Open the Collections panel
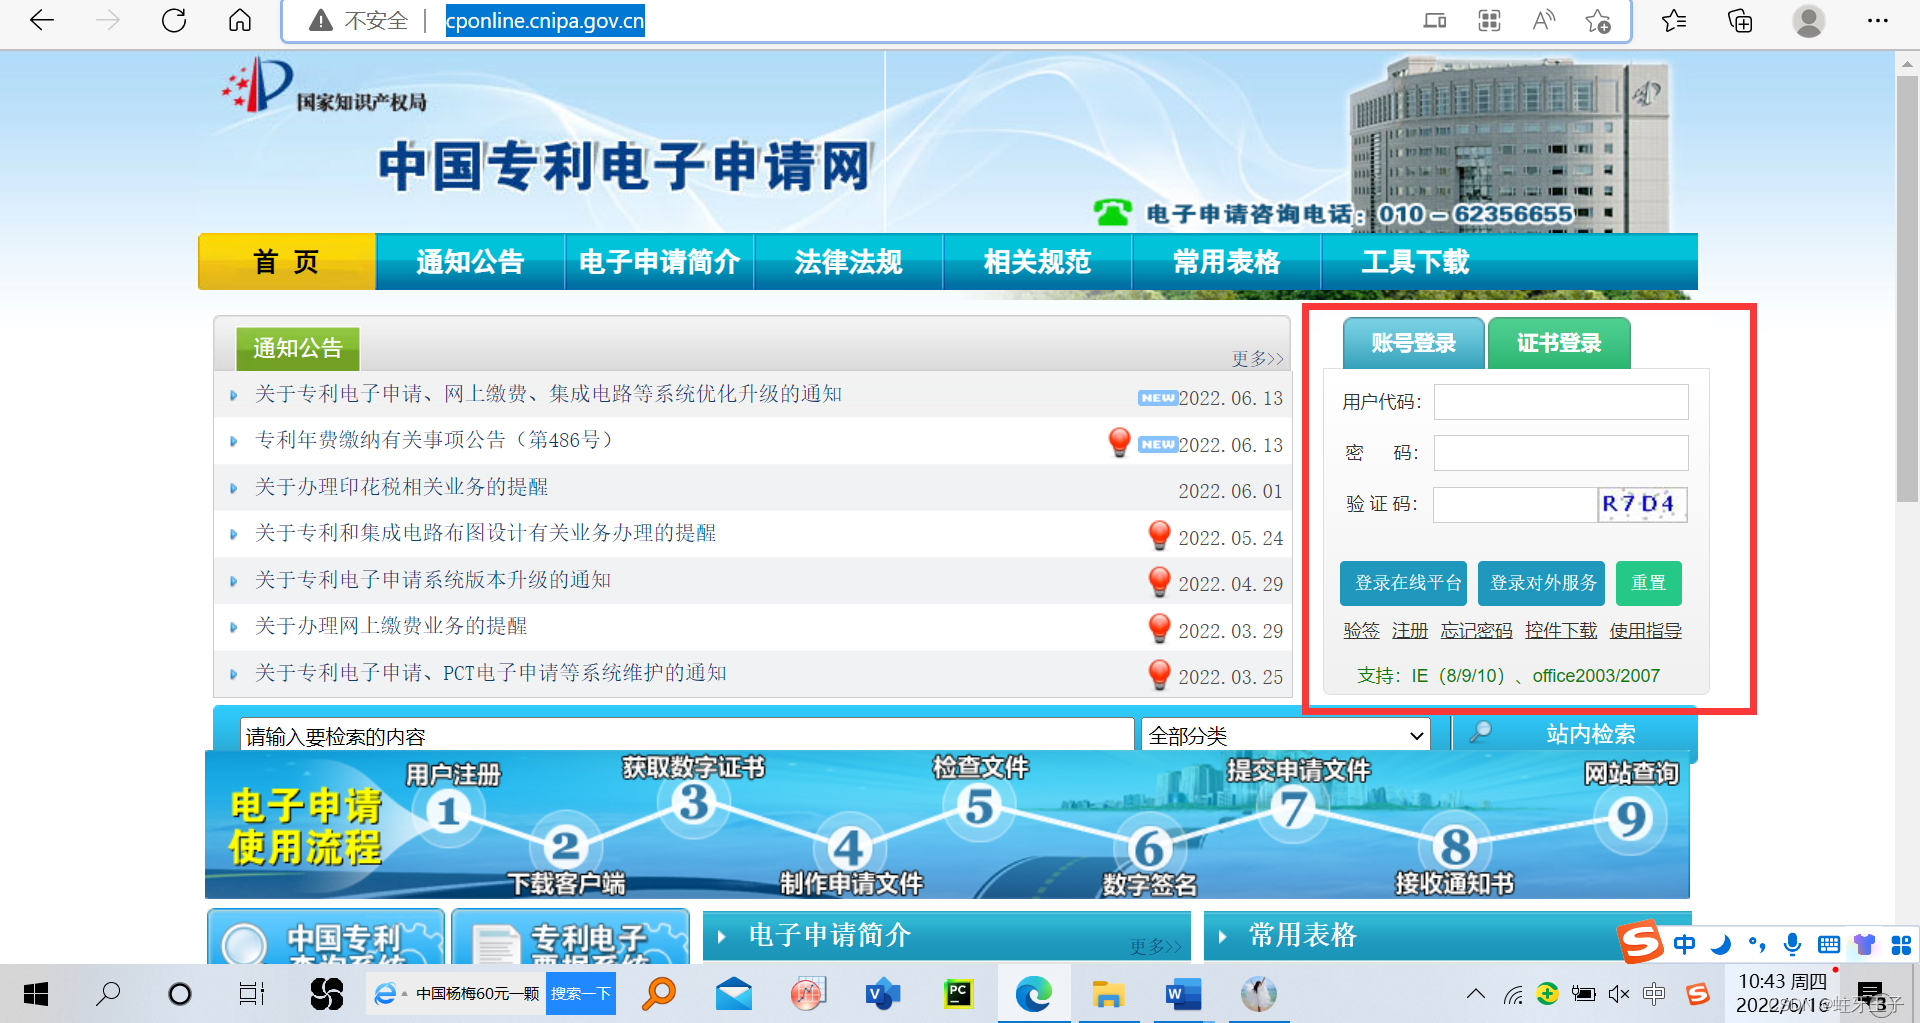The width and height of the screenshot is (1920, 1023). tap(1740, 20)
